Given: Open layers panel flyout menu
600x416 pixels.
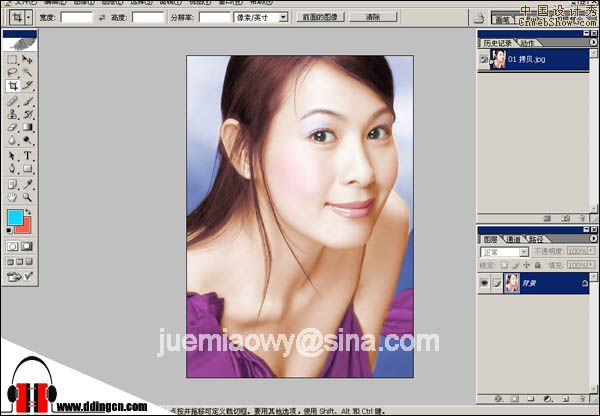Looking at the screenshot, I should tap(593, 238).
